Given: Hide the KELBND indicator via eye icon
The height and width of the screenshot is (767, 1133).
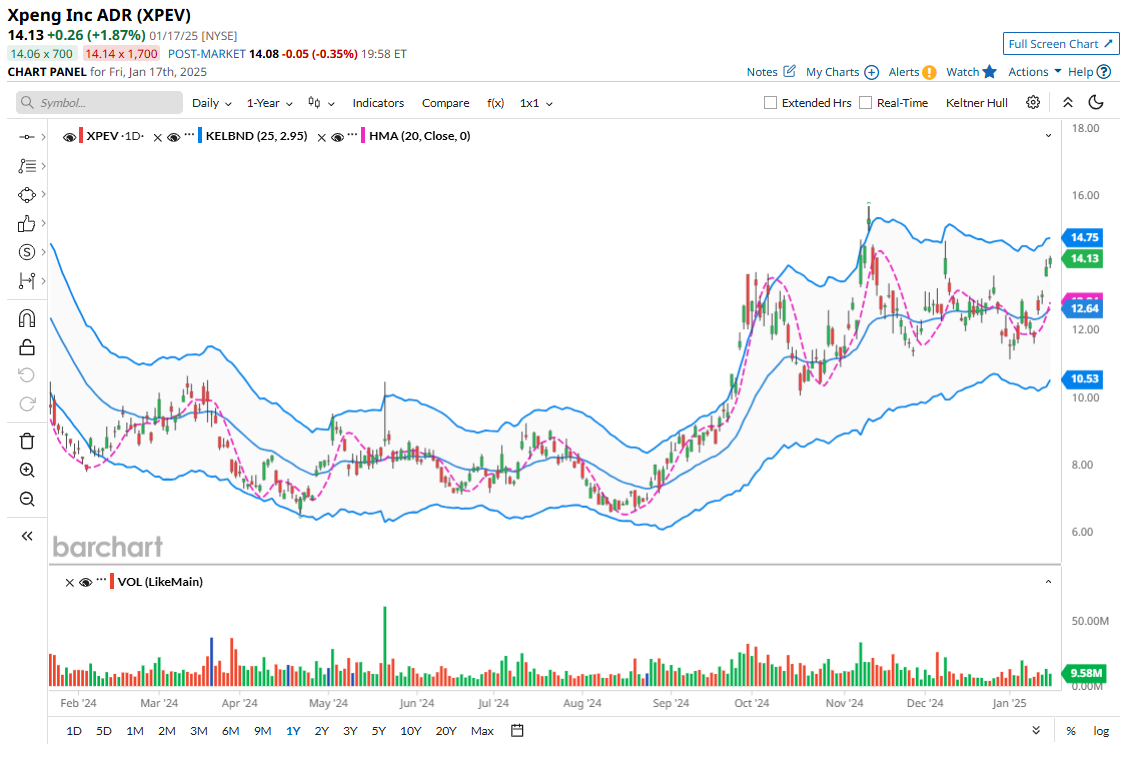Looking at the screenshot, I should (173, 137).
